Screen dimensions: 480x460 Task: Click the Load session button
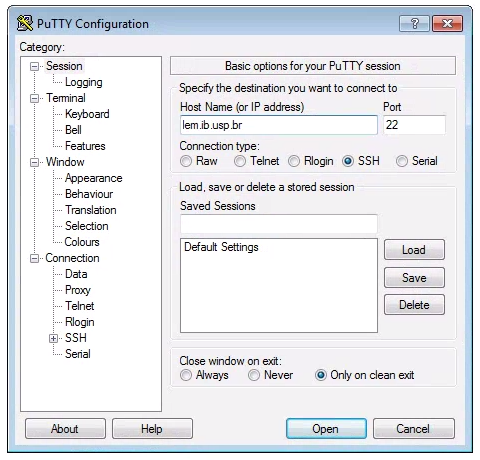point(414,250)
